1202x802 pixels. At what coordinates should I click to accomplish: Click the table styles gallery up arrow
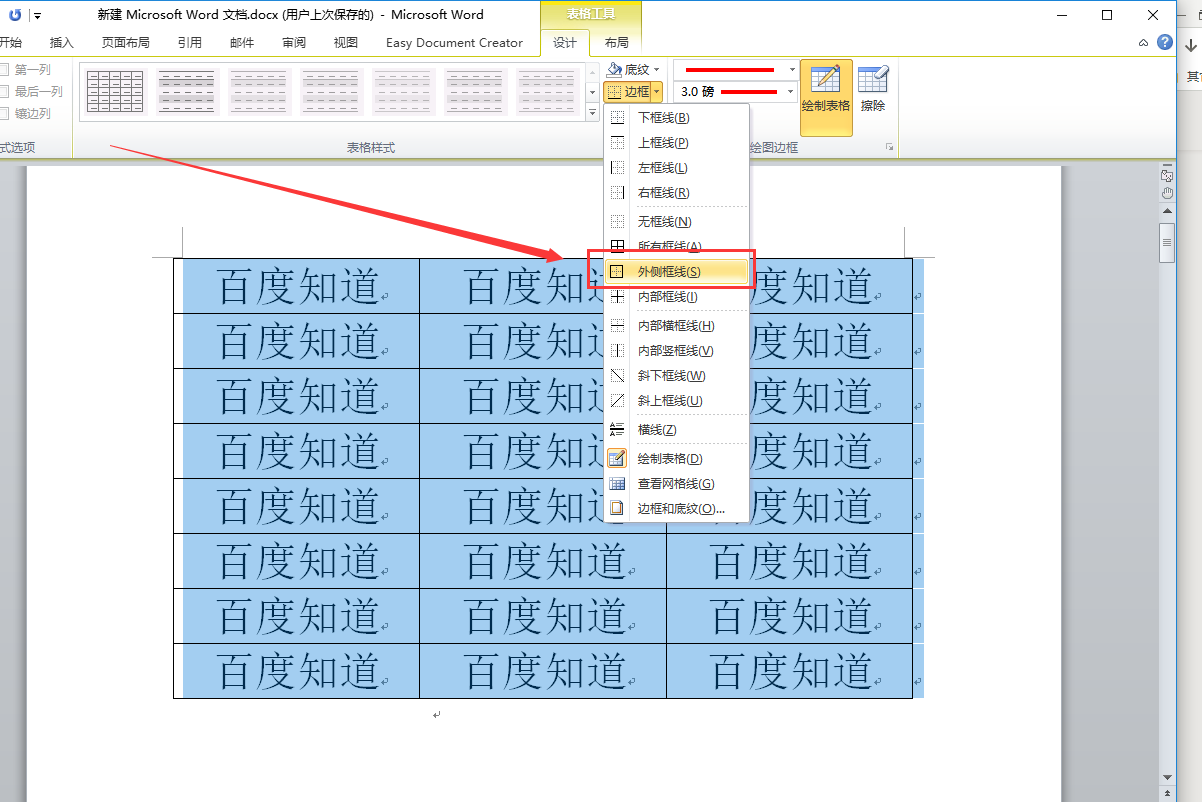[593, 72]
